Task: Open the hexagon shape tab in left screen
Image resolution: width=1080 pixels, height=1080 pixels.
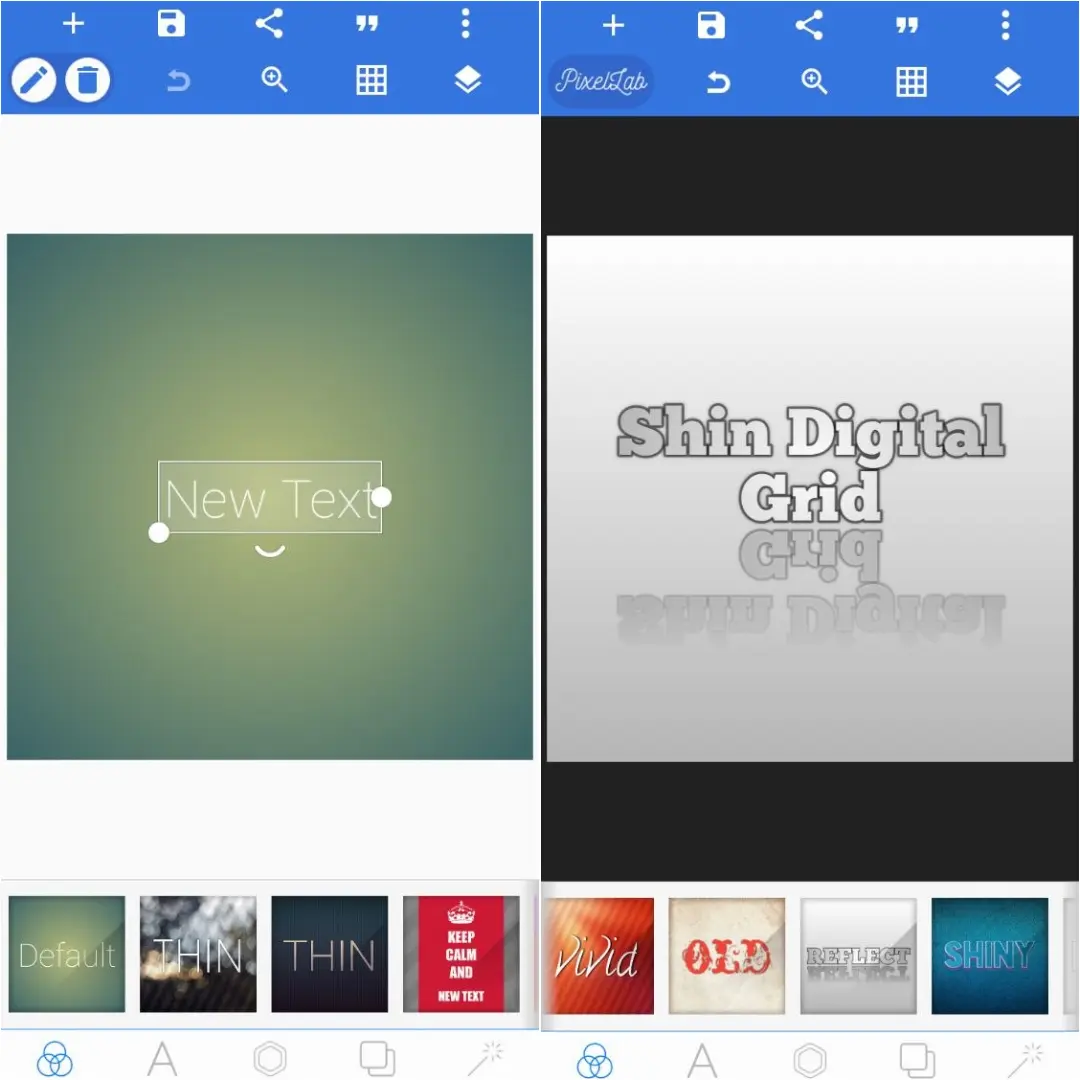Action: 270,1059
